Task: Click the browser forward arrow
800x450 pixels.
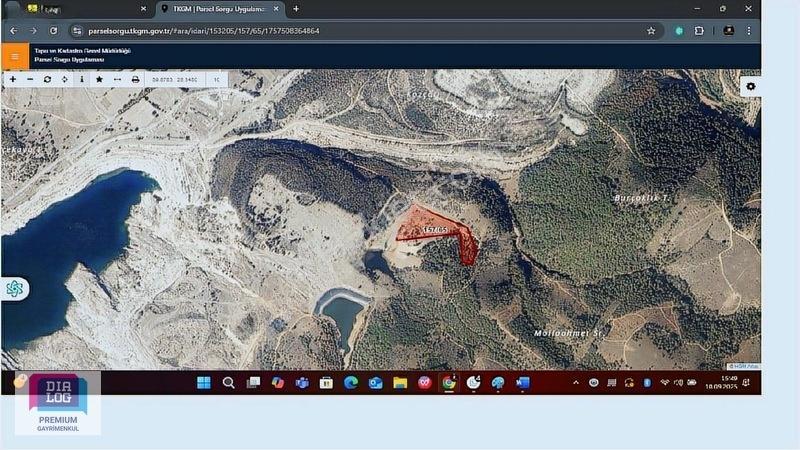Action: 33,31
